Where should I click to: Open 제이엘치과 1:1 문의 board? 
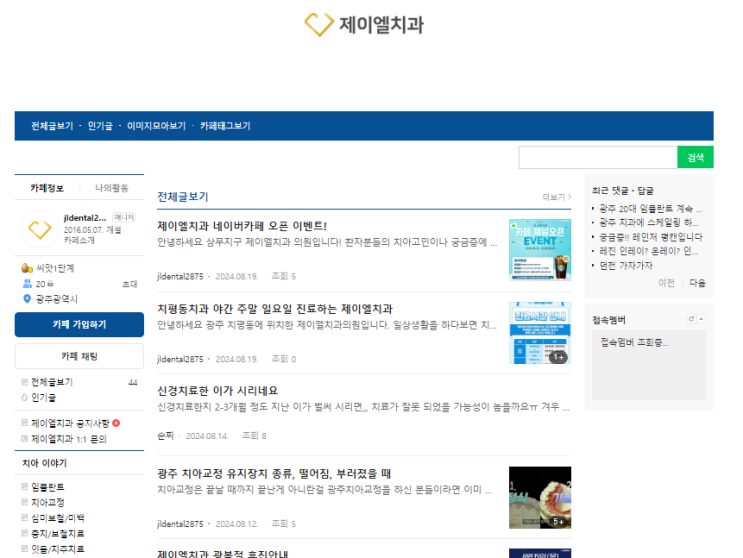point(69,439)
